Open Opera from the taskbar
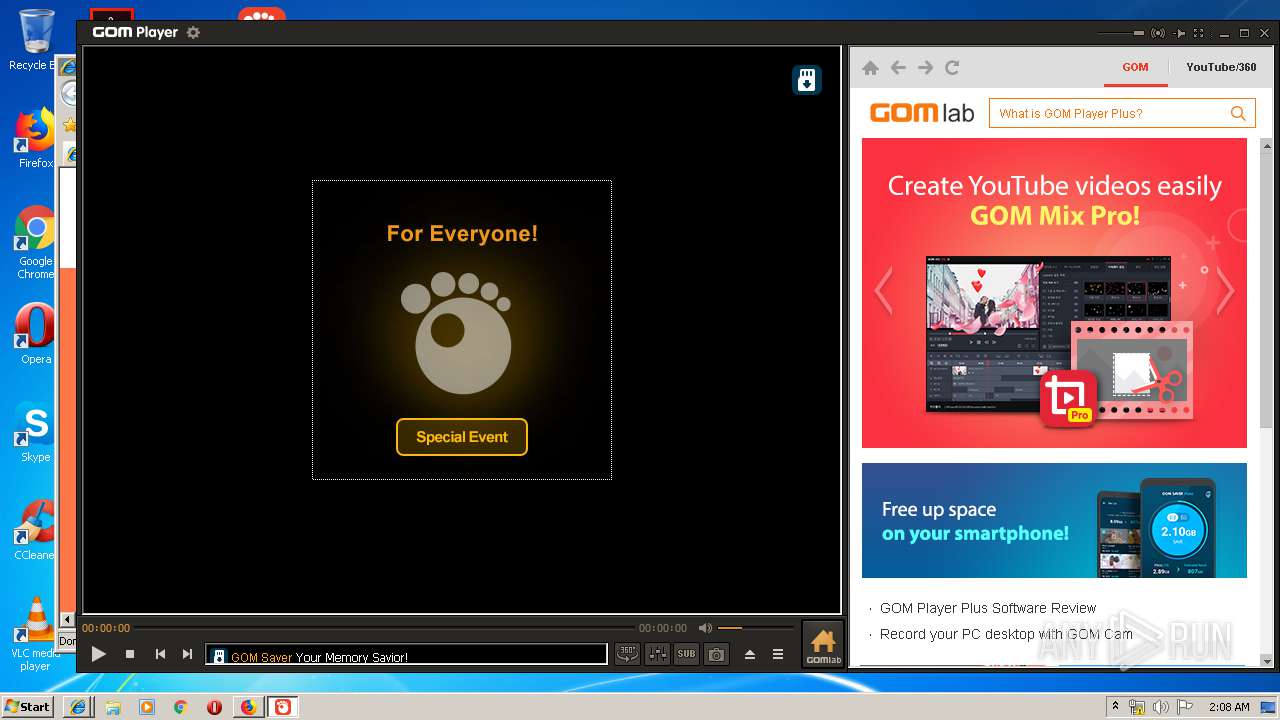Screen dimensions: 1280x720 pos(214,707)
